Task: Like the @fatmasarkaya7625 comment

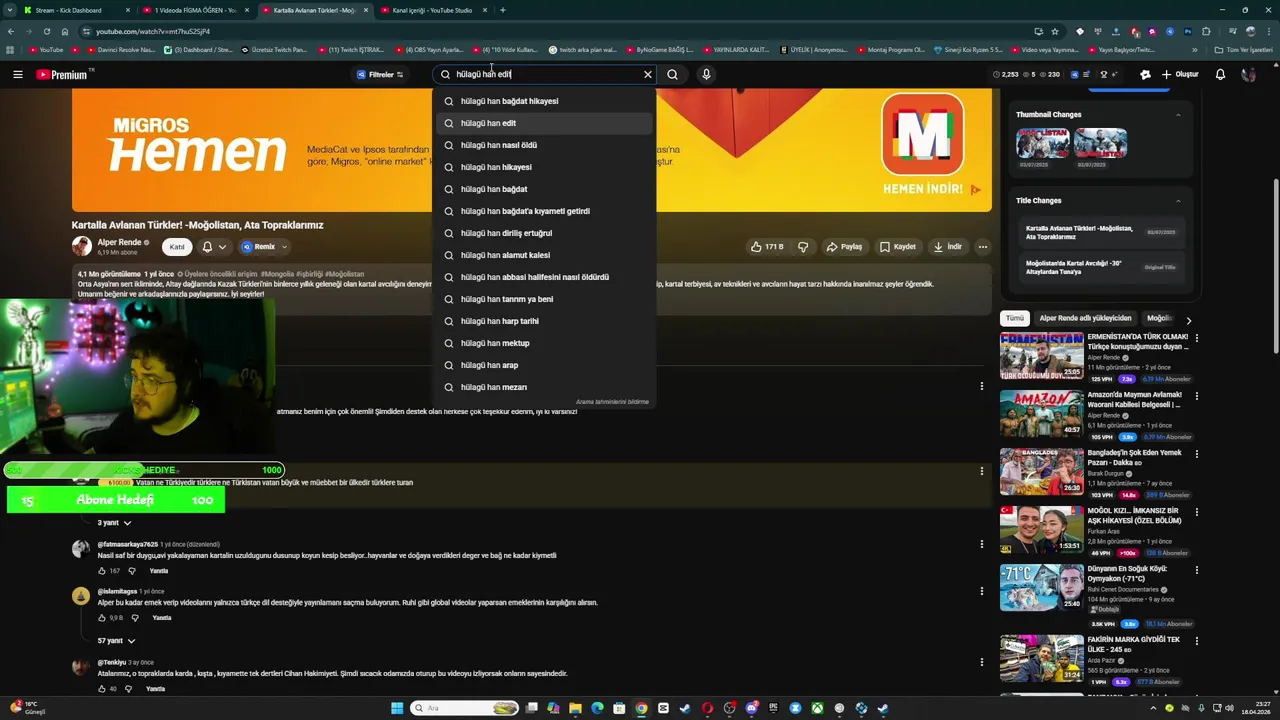Action: pyautogui.click(x=102, y=571)
